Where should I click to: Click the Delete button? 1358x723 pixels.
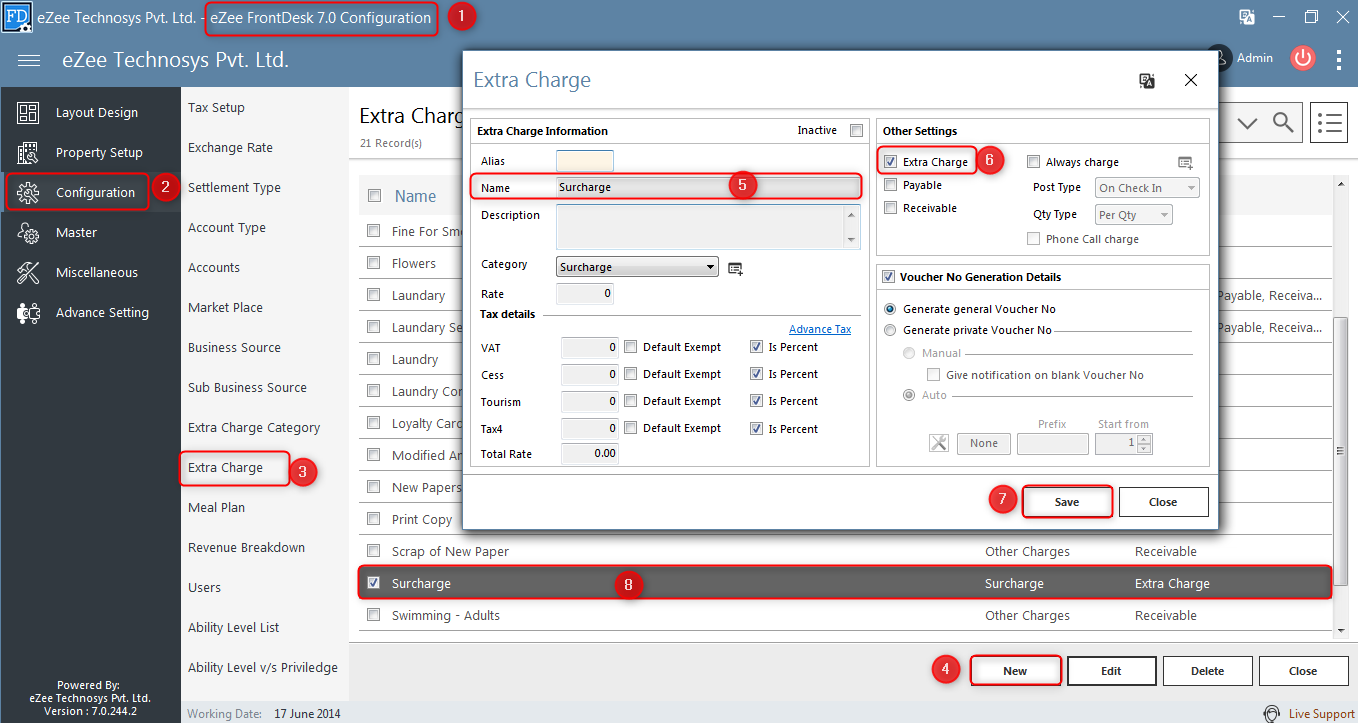coord(1207,671)
